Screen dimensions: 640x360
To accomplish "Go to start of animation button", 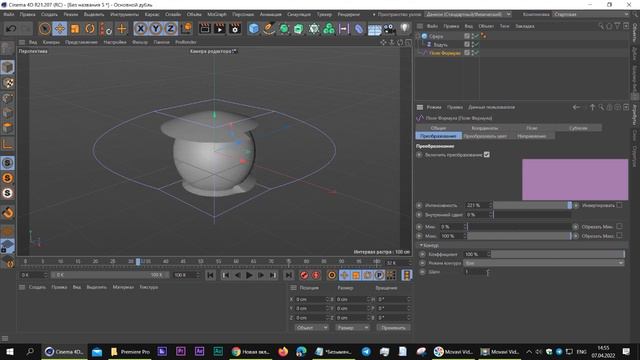I will pyautogui.click(x=210, y=276).
